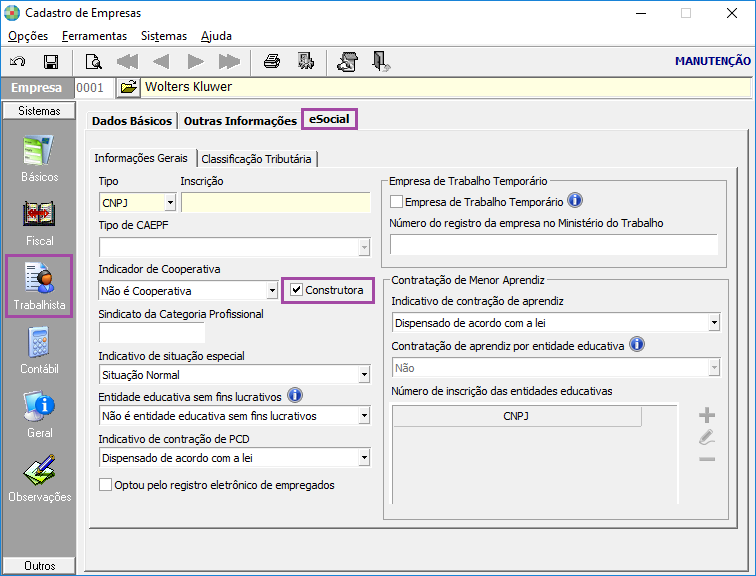Click the Outros sidebar button
Screen dimensions: 756x576
point(39,565)
